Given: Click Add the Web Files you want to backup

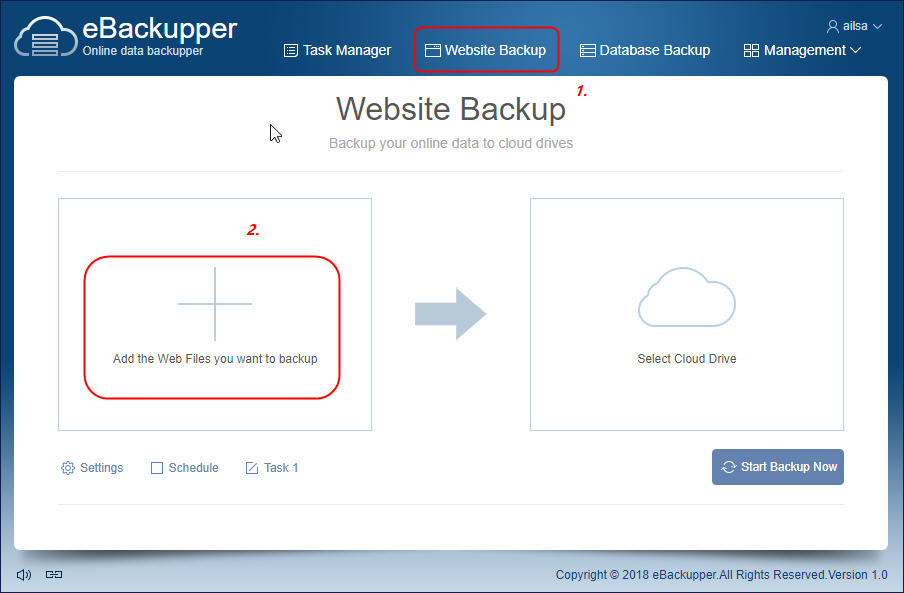Looking at the screenshot, I should [215, 358].
